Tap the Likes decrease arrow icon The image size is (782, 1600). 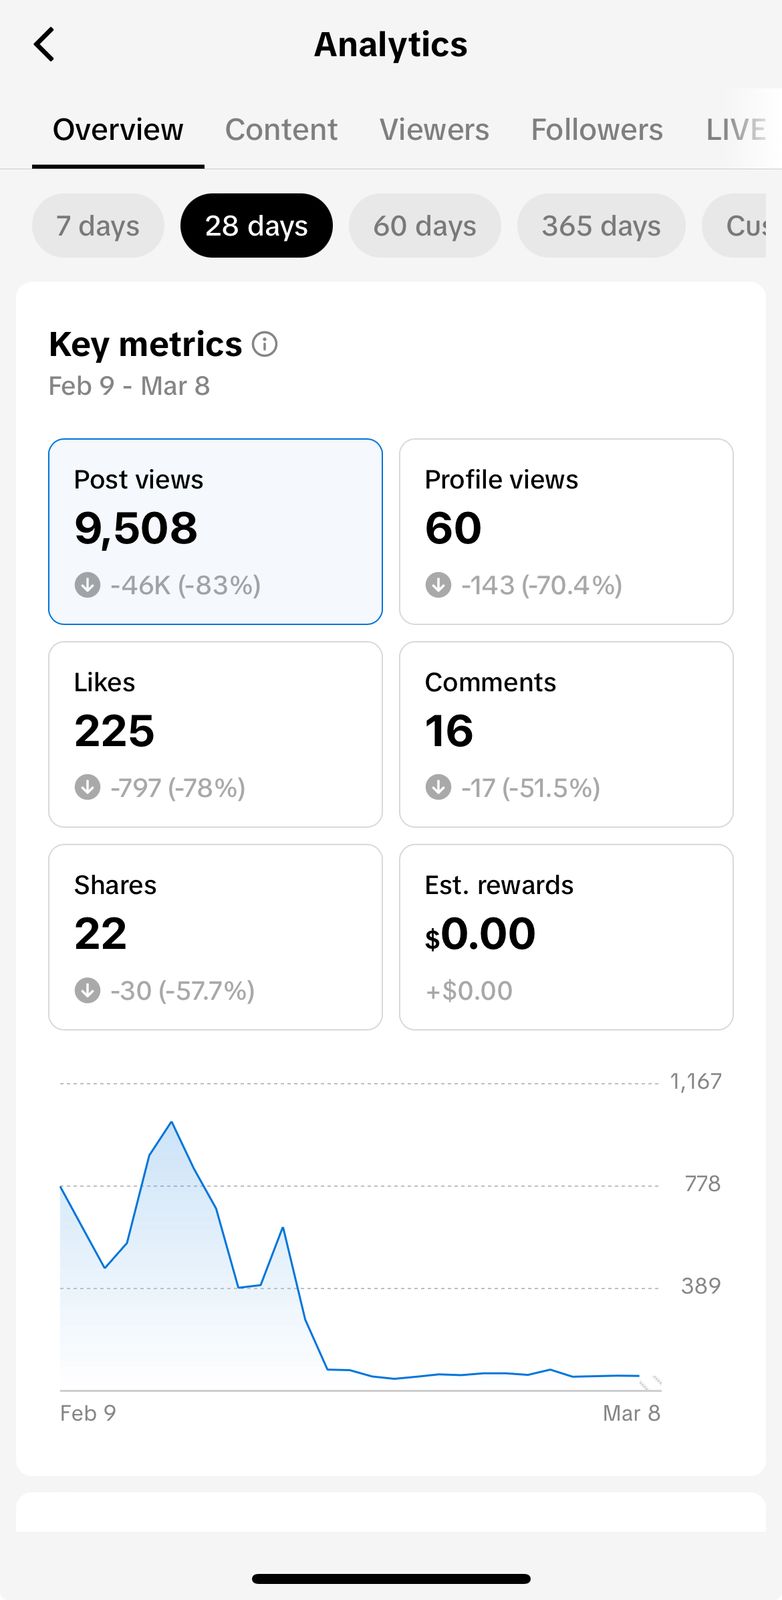[x=88, y=788]
